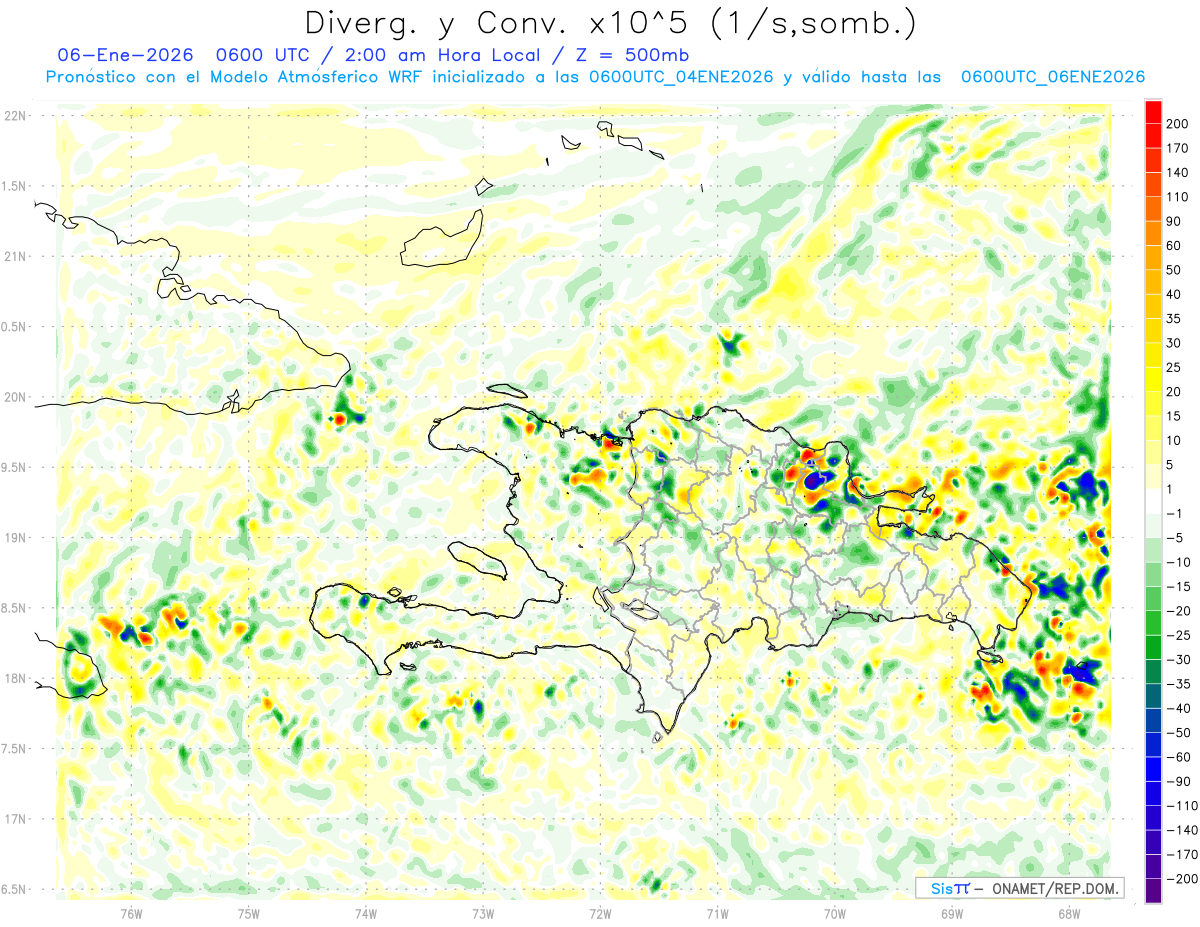Select the 21N latitude label
The image size is (1200, 927).
click(16, 256)
